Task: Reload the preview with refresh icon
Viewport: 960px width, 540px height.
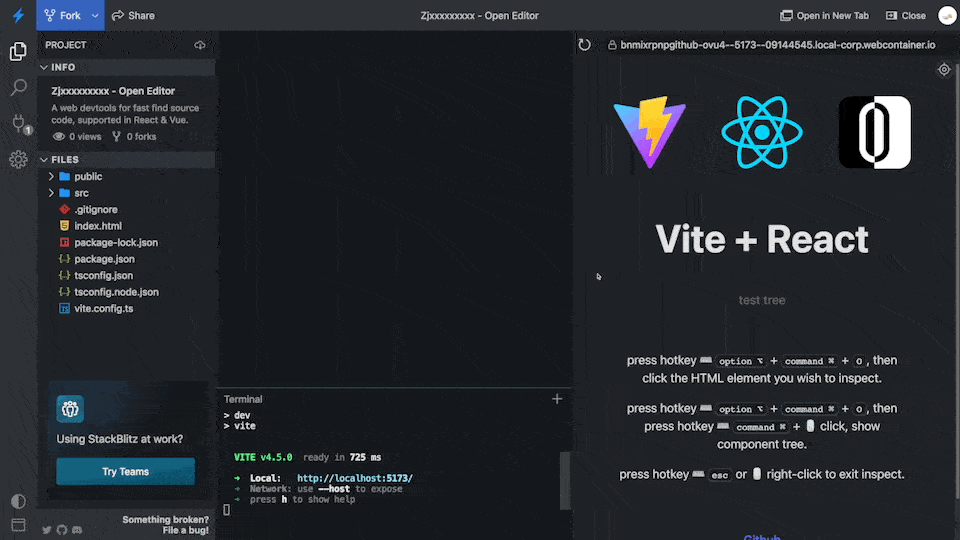Action: click(x=585, y=45)
